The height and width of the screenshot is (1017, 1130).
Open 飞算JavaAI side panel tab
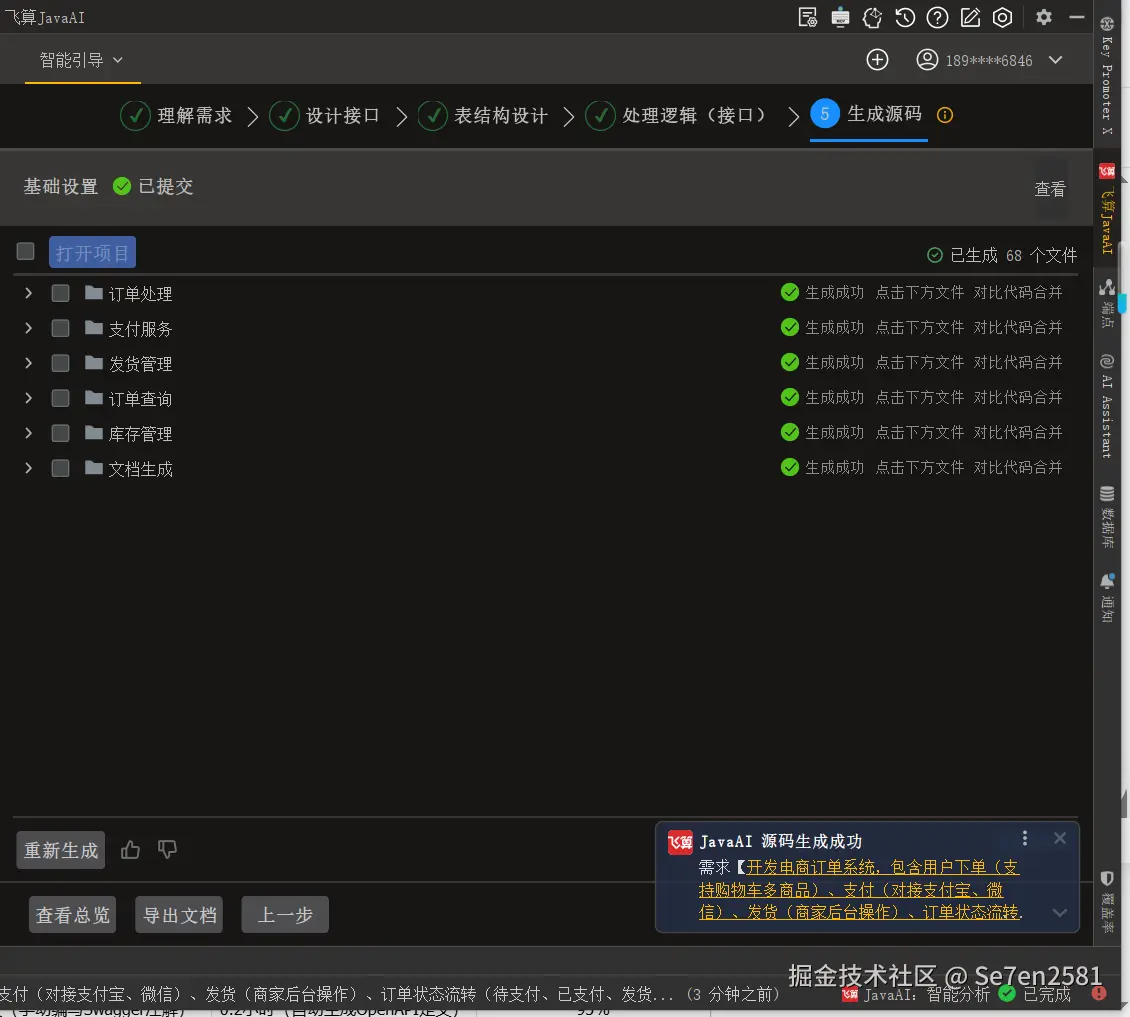1107,208
